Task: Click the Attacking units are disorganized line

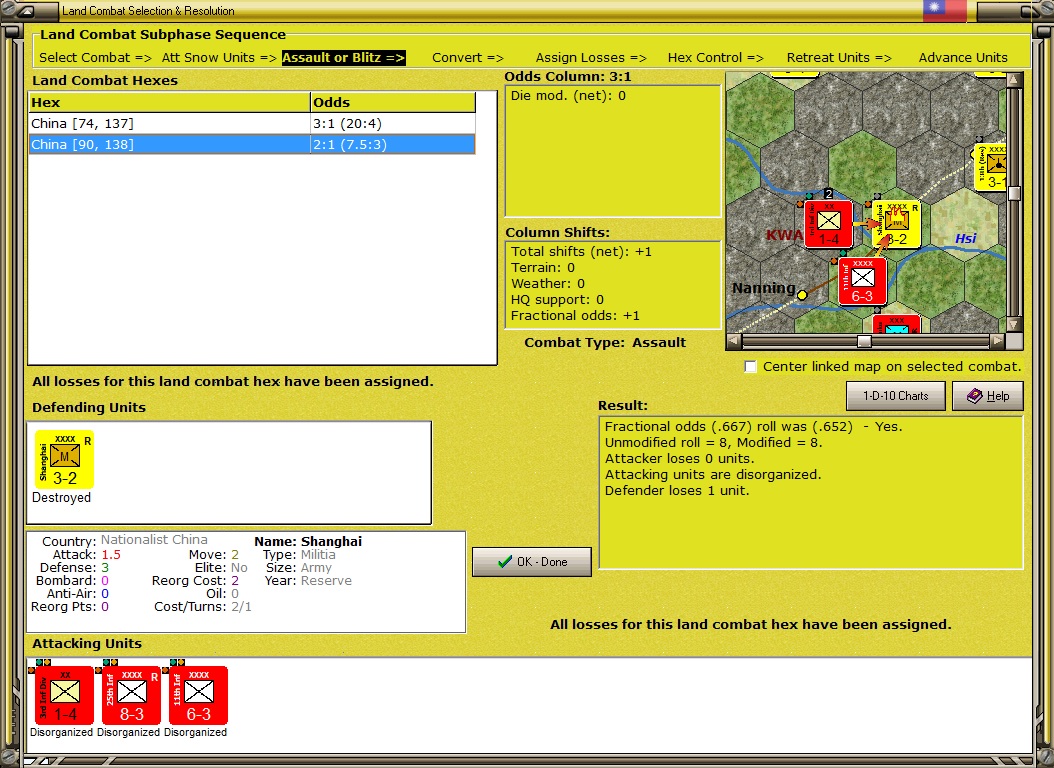Action: [x=713, y=474]
